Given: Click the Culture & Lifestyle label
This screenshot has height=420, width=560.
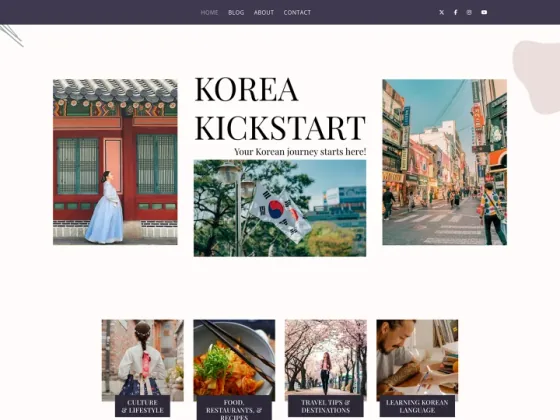Looking at the screenshot, I should click(x=142, y=406).
